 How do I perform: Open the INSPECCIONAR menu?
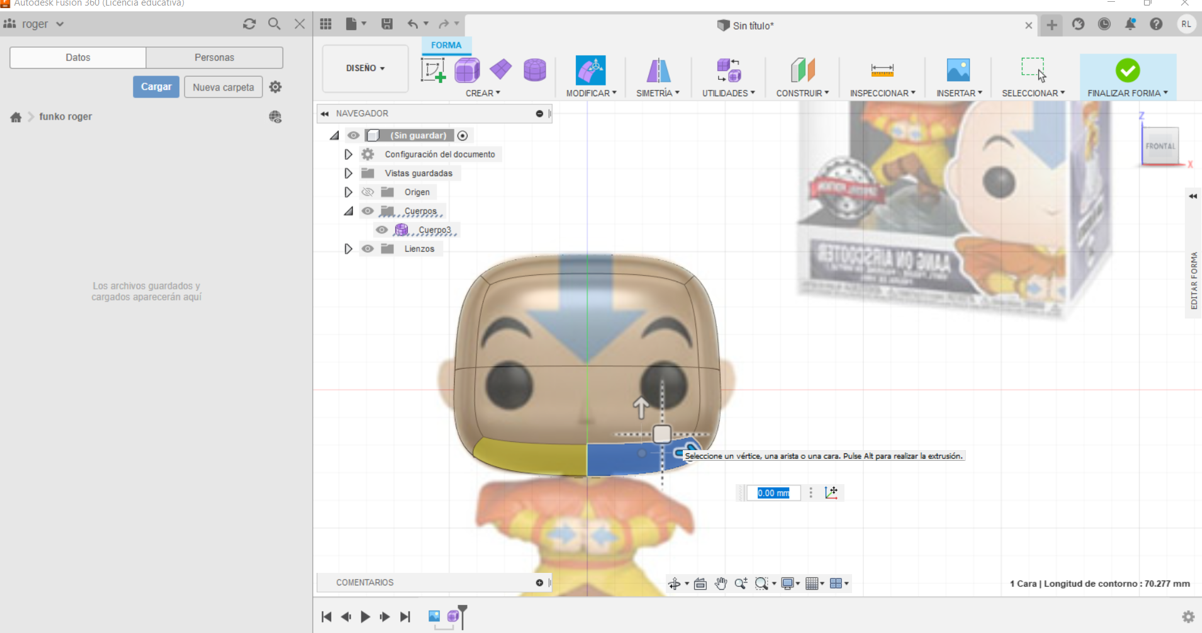882,93
